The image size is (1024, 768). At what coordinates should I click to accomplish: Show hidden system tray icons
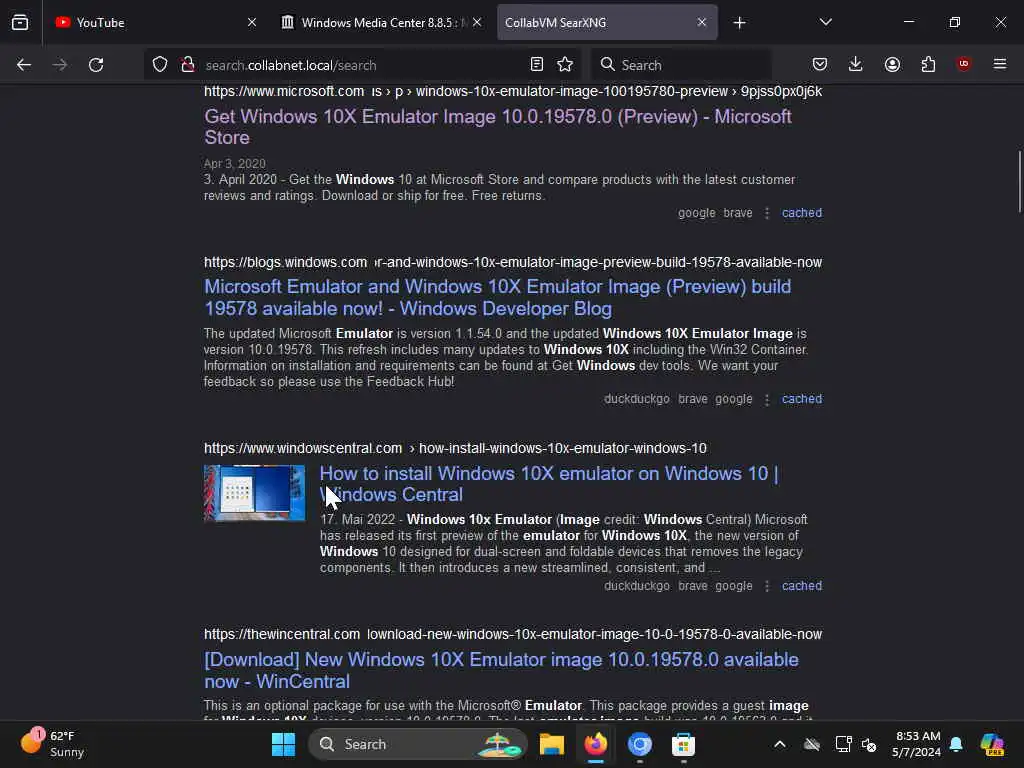pos(780,744)
